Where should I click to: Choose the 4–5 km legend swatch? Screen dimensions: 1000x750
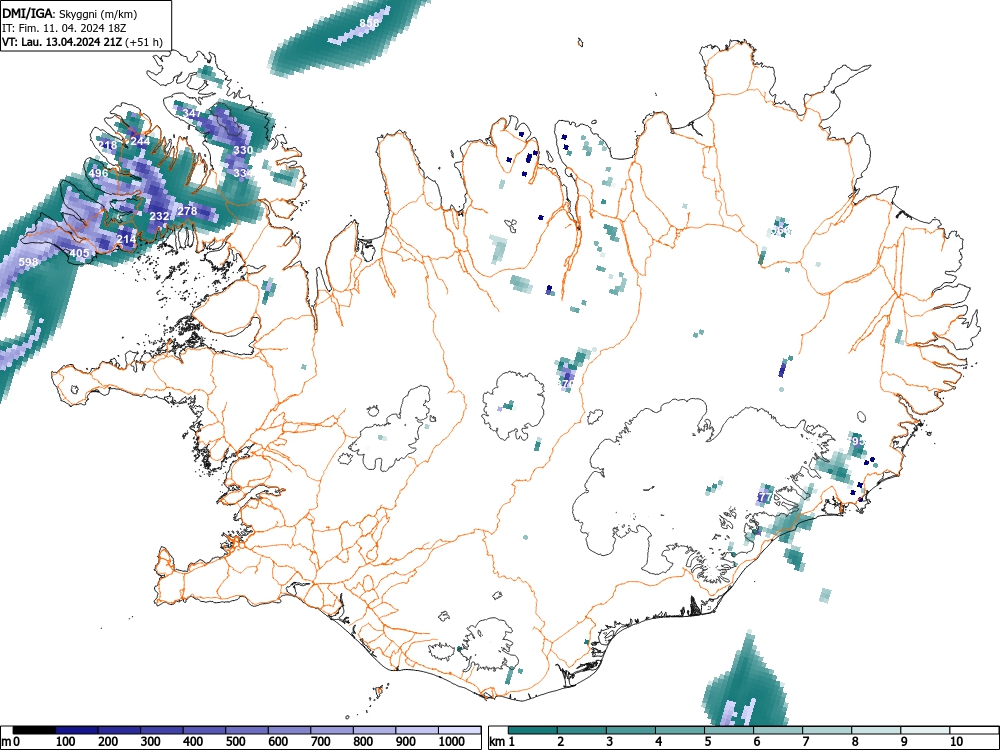(680, 730)
